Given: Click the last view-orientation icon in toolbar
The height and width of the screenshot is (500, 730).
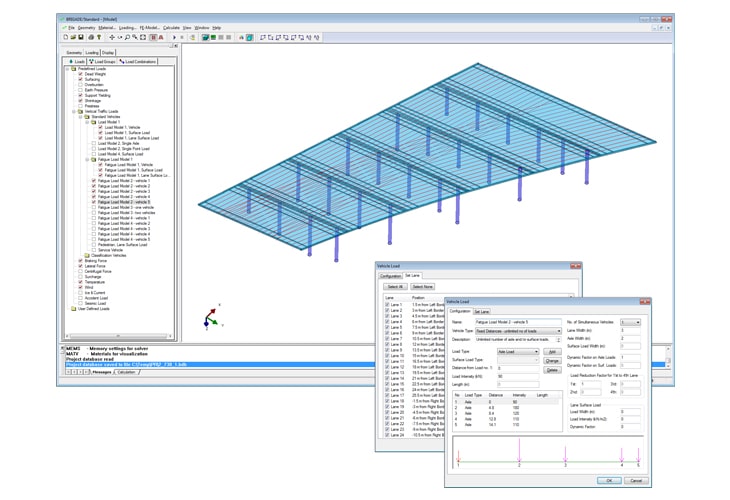Looking at the screenshot, I should coord(317,37).
